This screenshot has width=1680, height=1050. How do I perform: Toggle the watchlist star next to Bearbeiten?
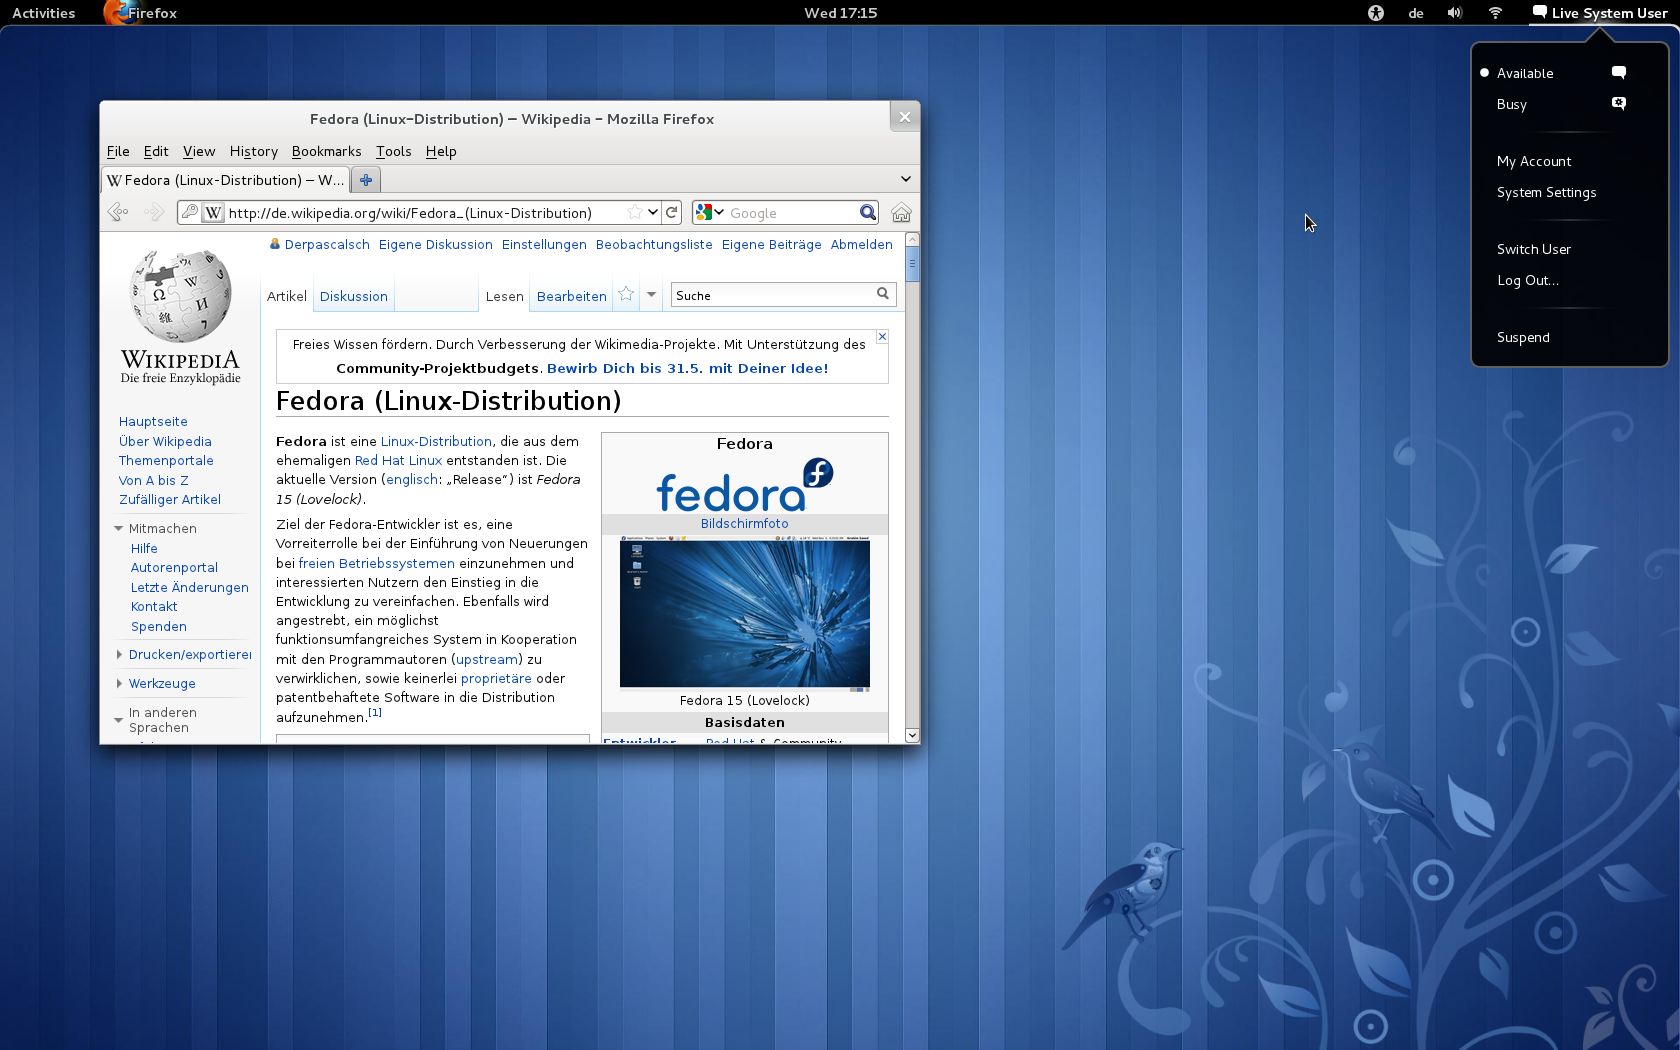click(625, 294)
